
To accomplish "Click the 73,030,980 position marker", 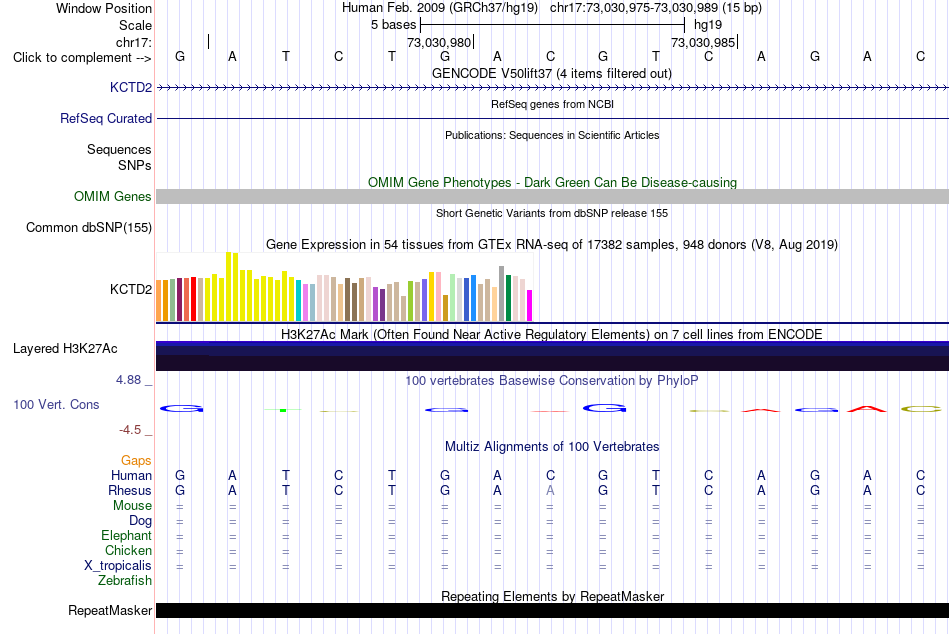I will [439, 42].
